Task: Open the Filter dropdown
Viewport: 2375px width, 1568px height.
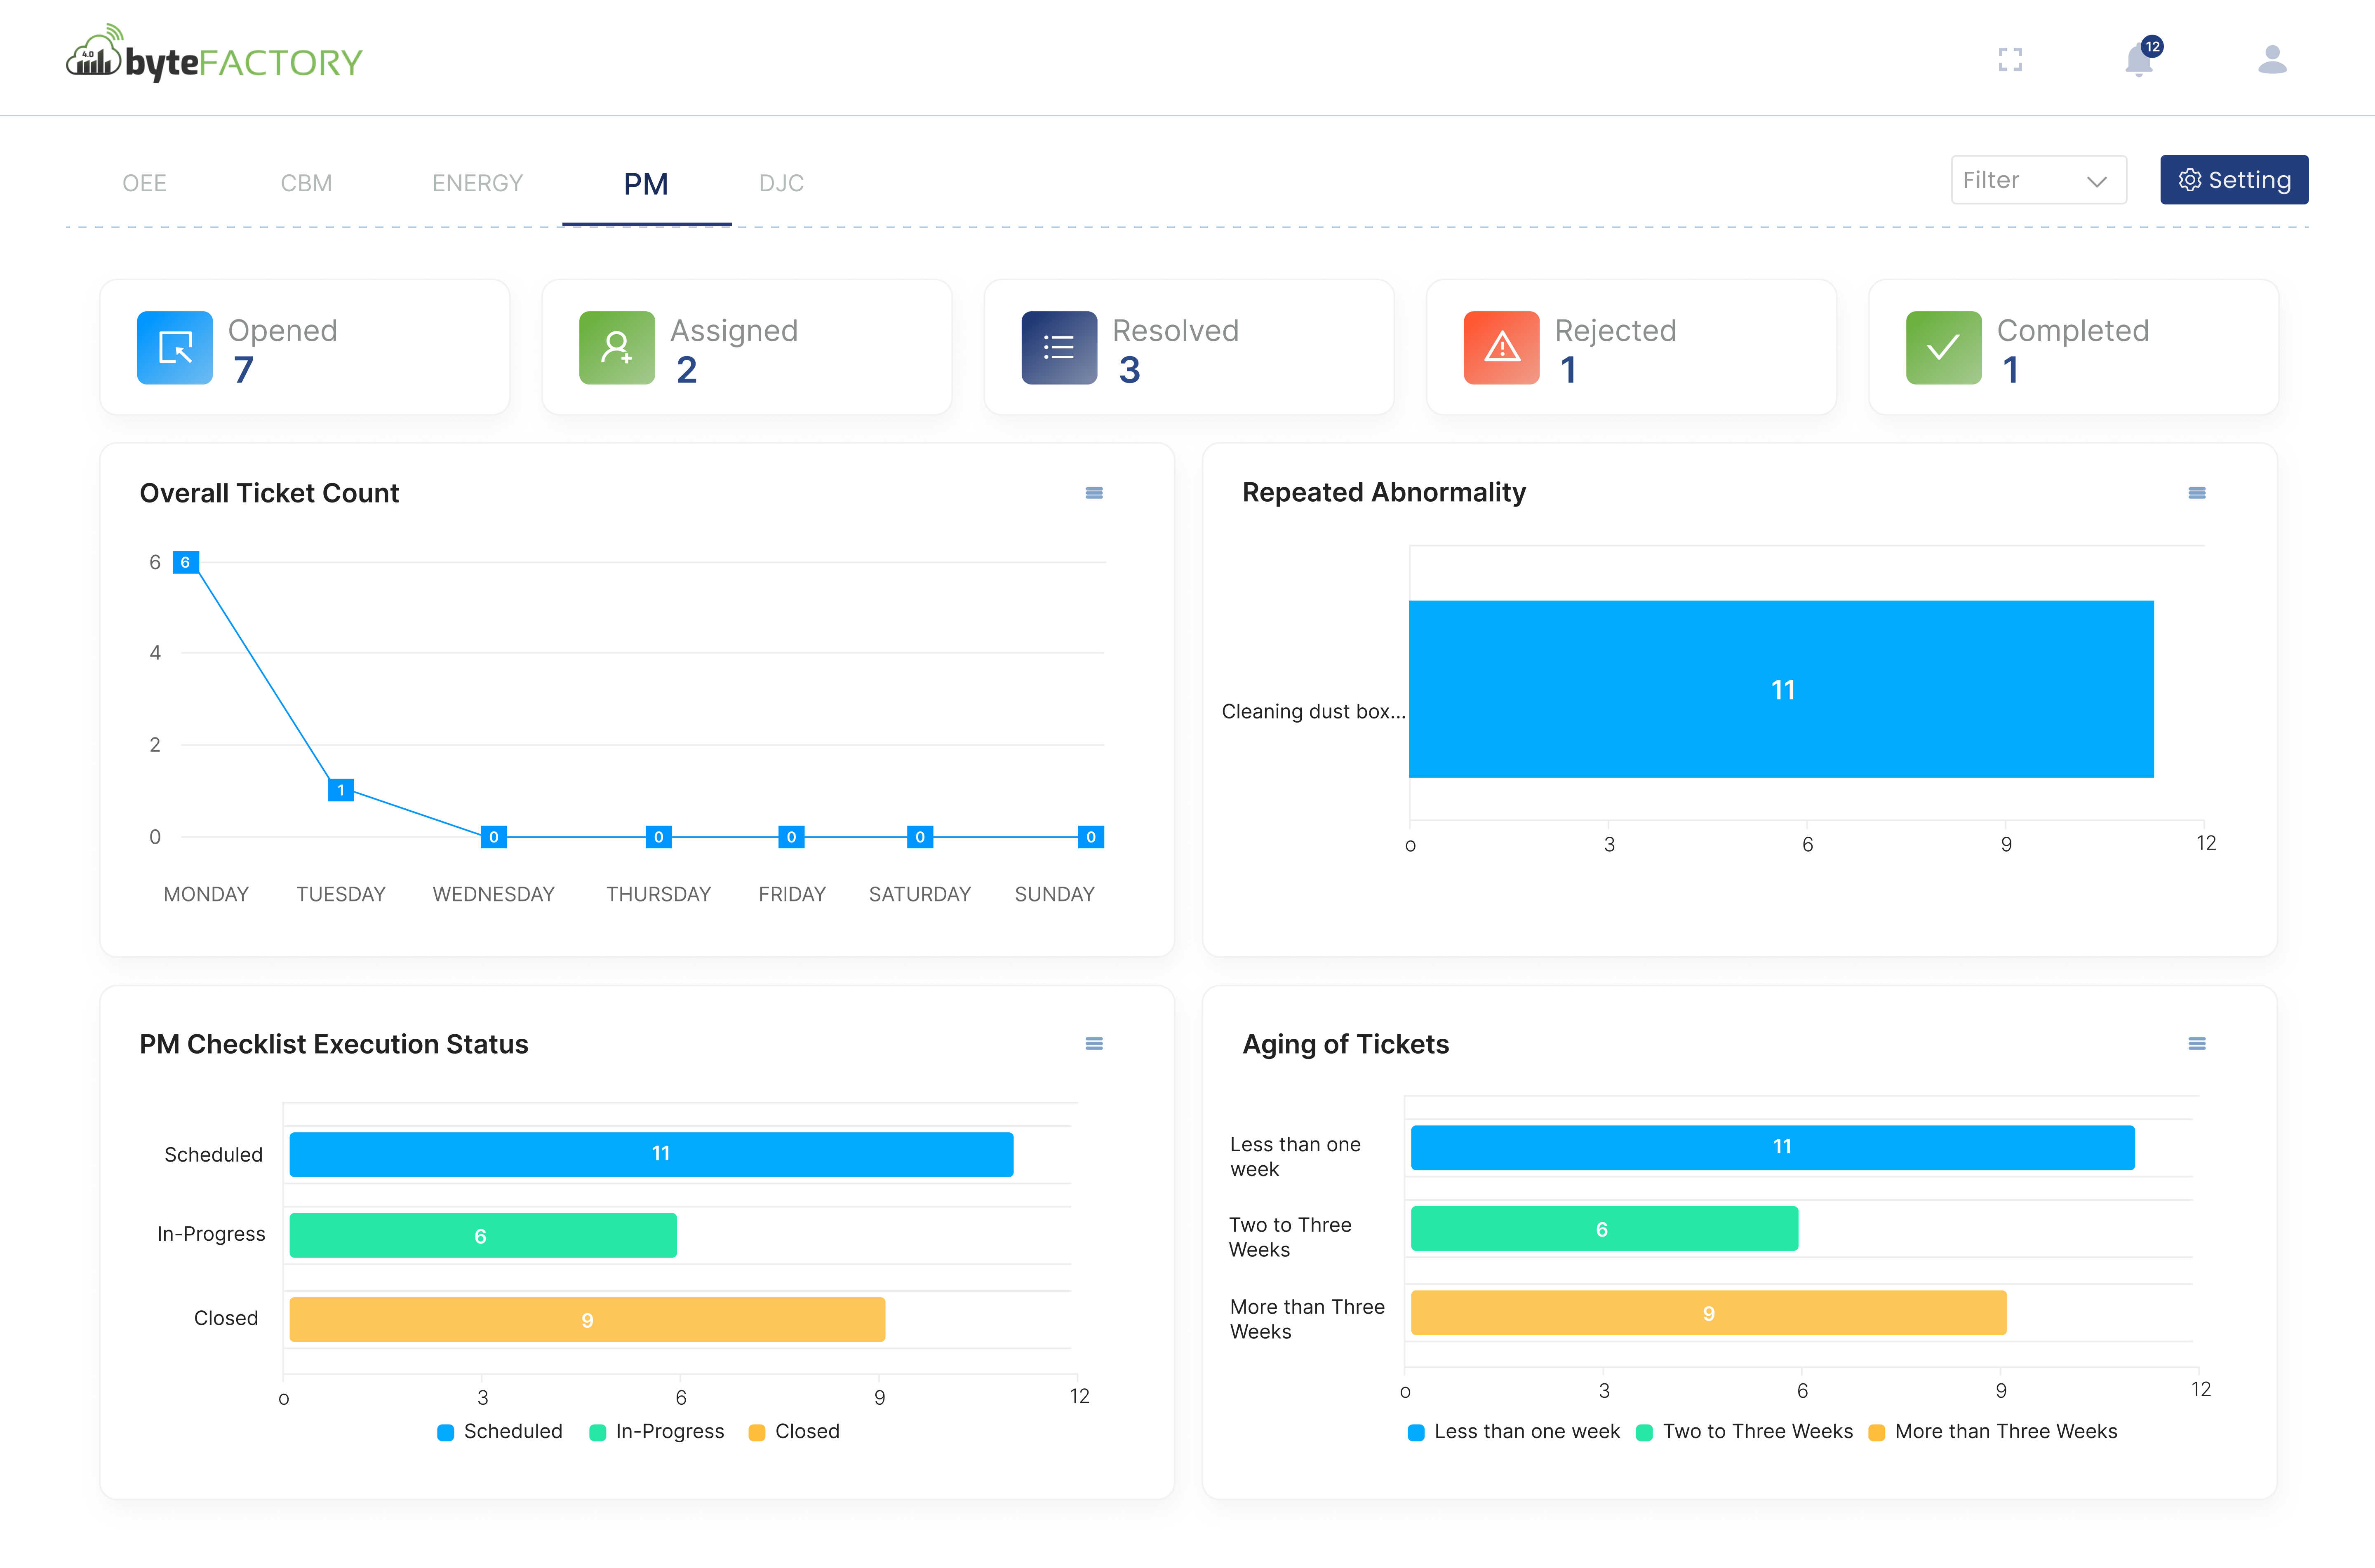Action: pyautogui.click(x=2038, y=180)
